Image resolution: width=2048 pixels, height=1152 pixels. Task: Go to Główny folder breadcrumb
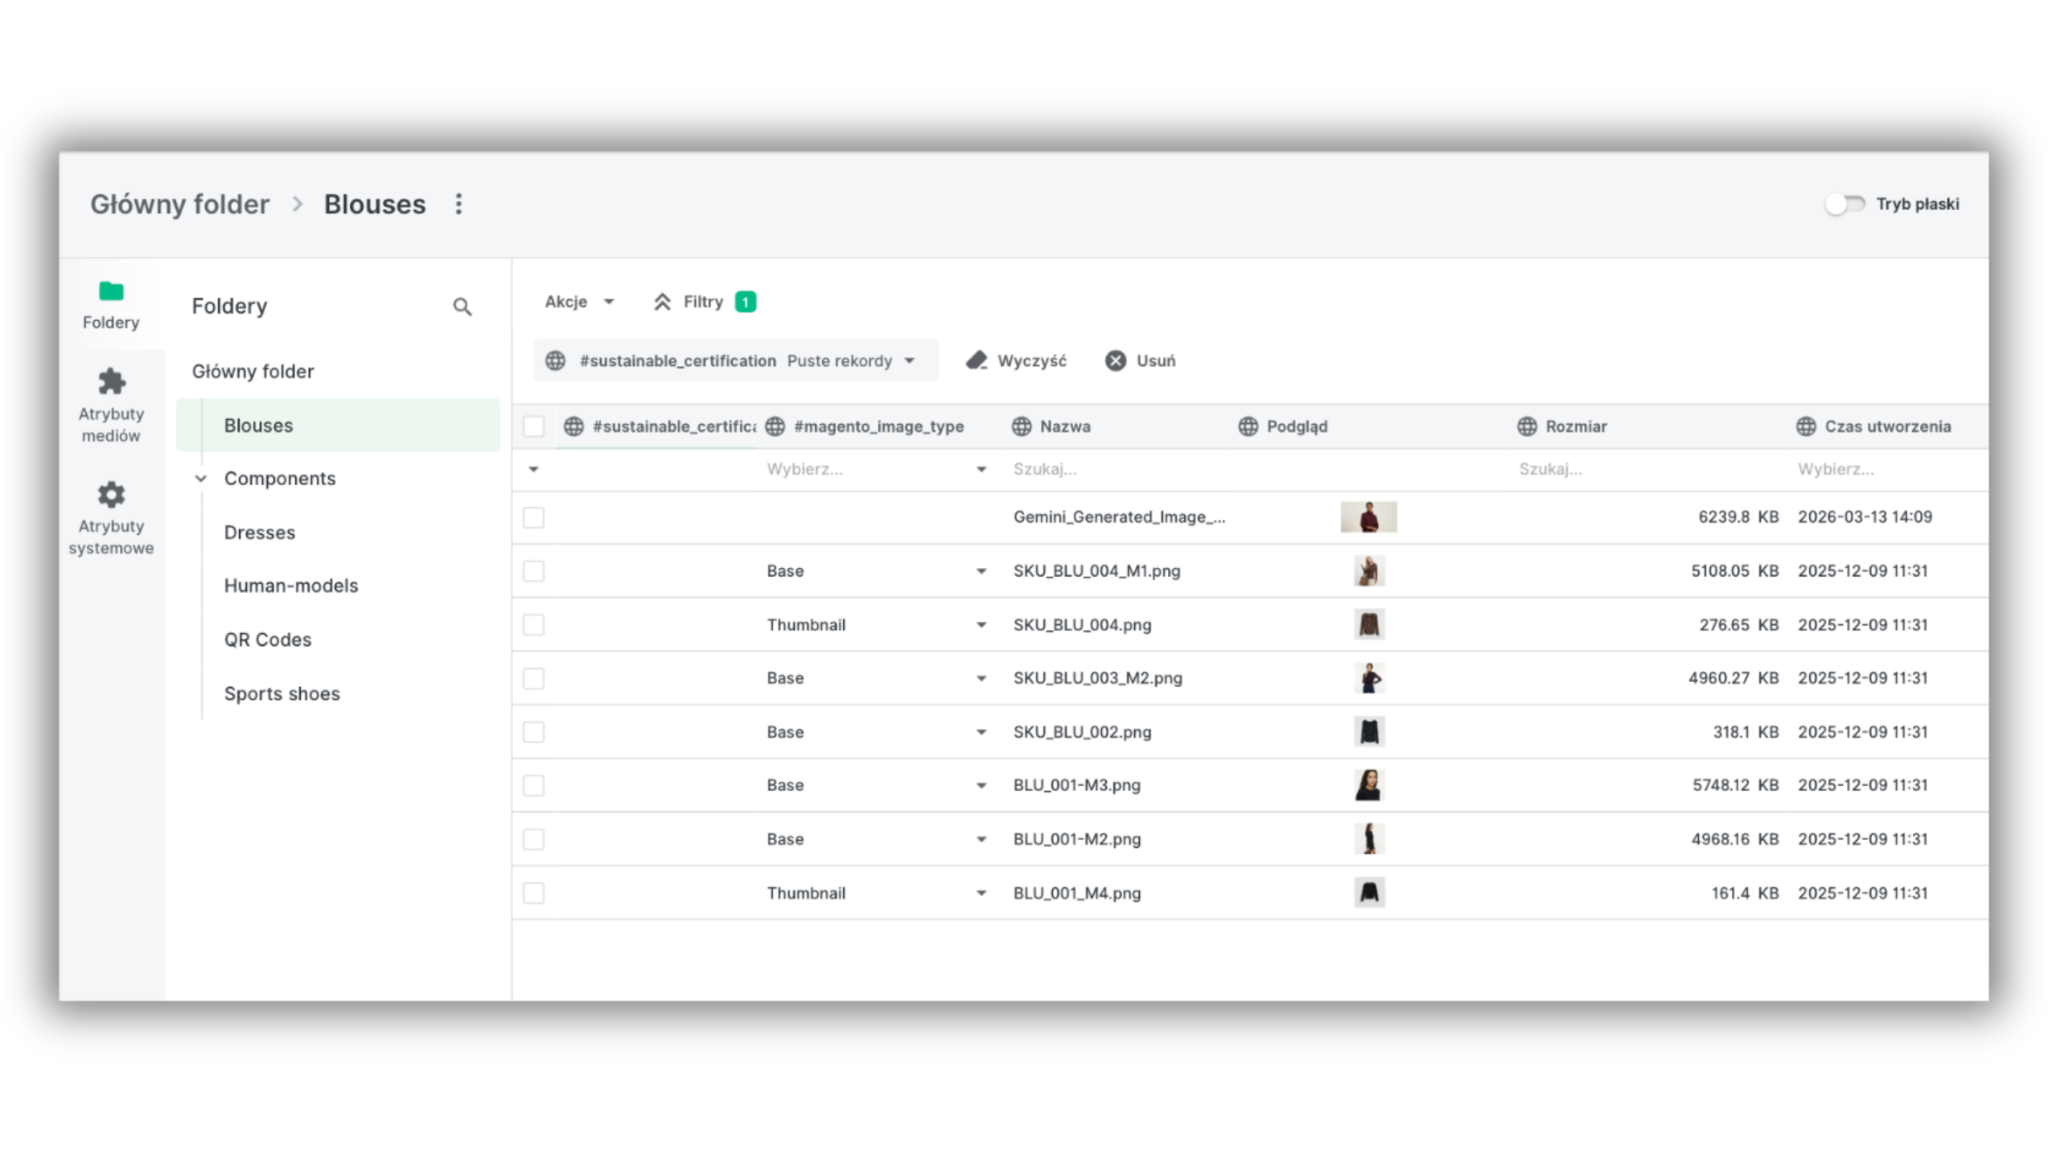(180, 204)
